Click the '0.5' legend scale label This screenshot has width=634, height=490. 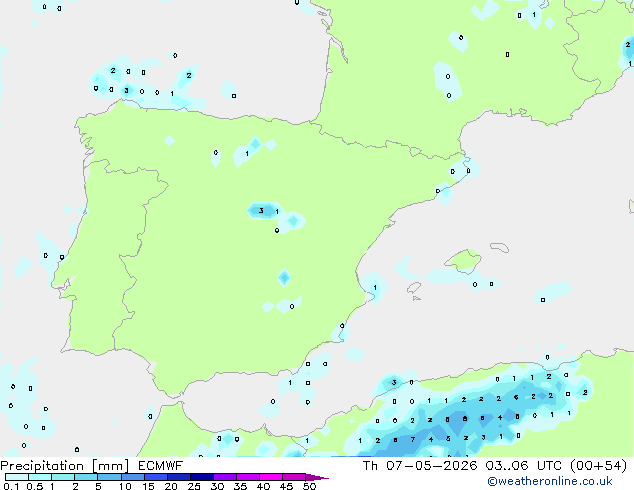[x=34, y=486]
